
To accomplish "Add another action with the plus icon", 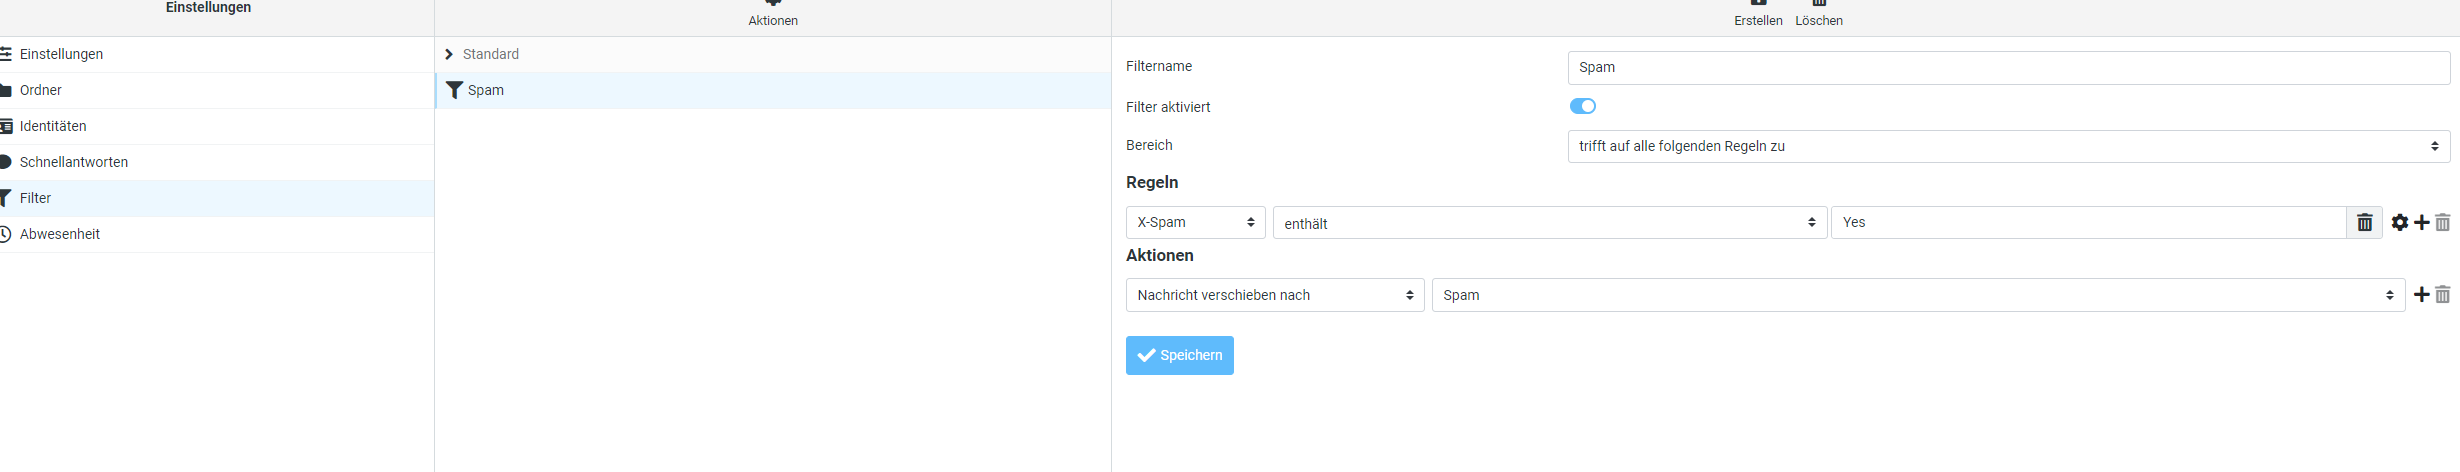I will point(2421,295).
